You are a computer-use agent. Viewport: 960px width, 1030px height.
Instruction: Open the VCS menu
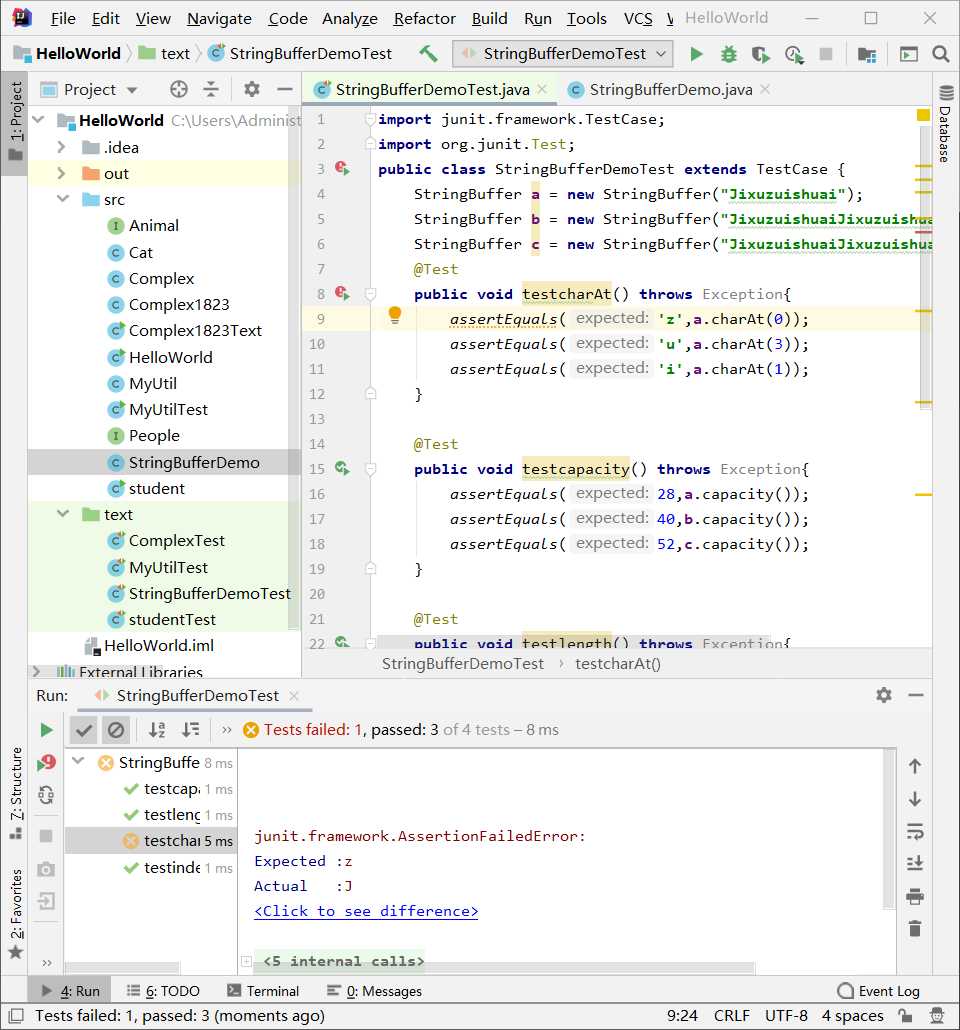point(638,18)
